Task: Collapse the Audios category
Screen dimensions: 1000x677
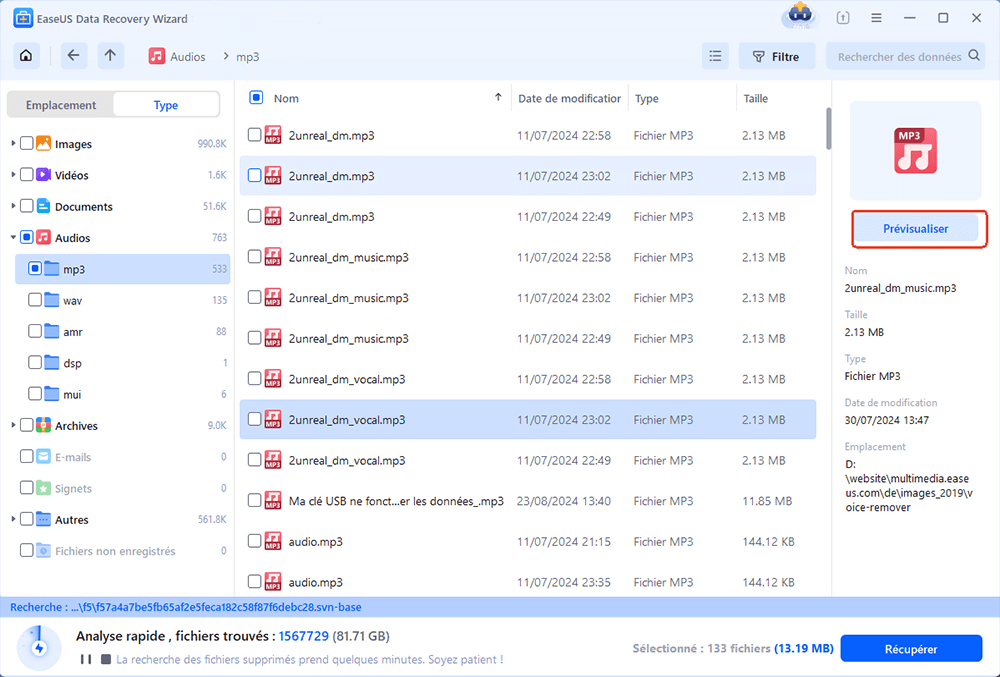Action: click(x=13, y=238)
